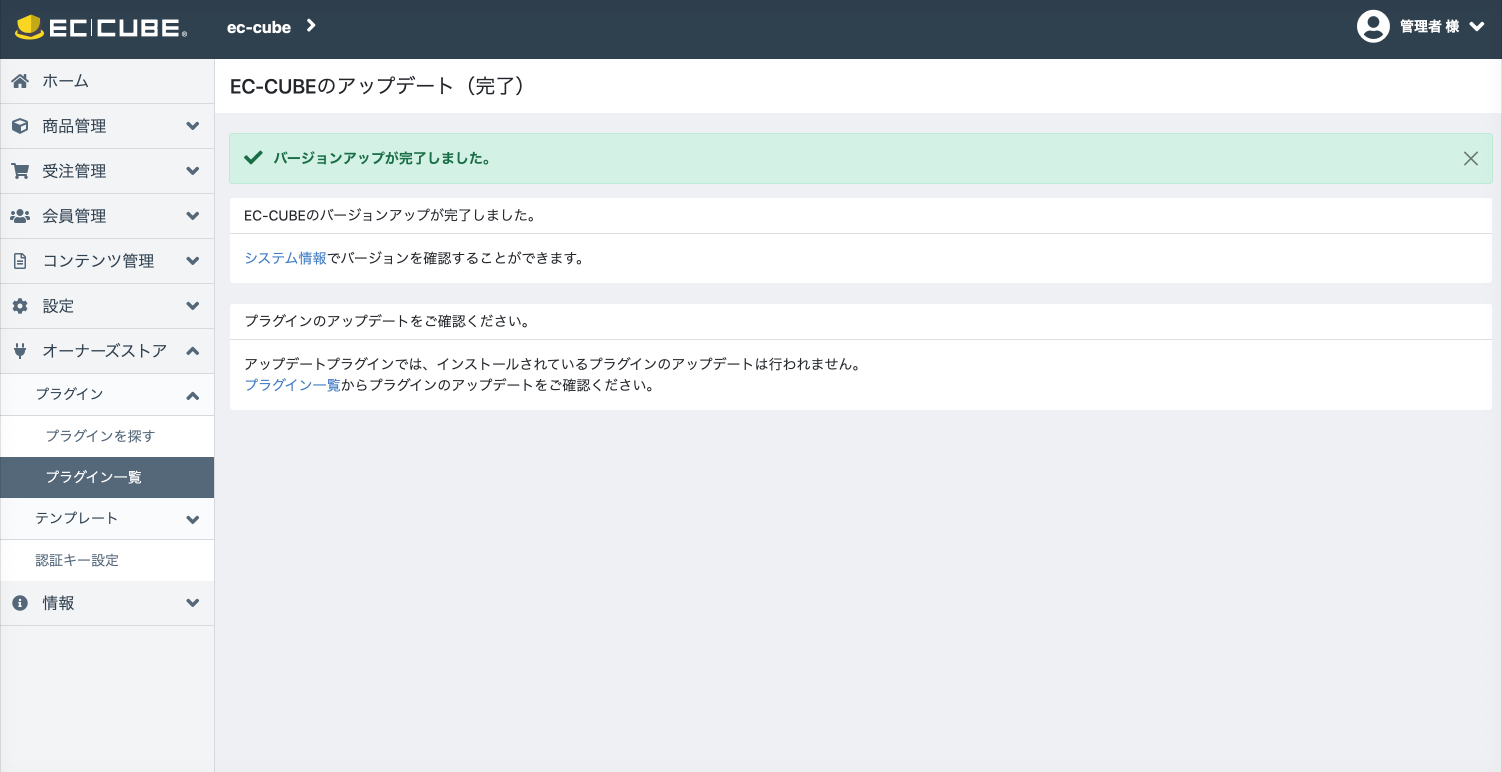Open the テンプレート menu label

(76, 518)
